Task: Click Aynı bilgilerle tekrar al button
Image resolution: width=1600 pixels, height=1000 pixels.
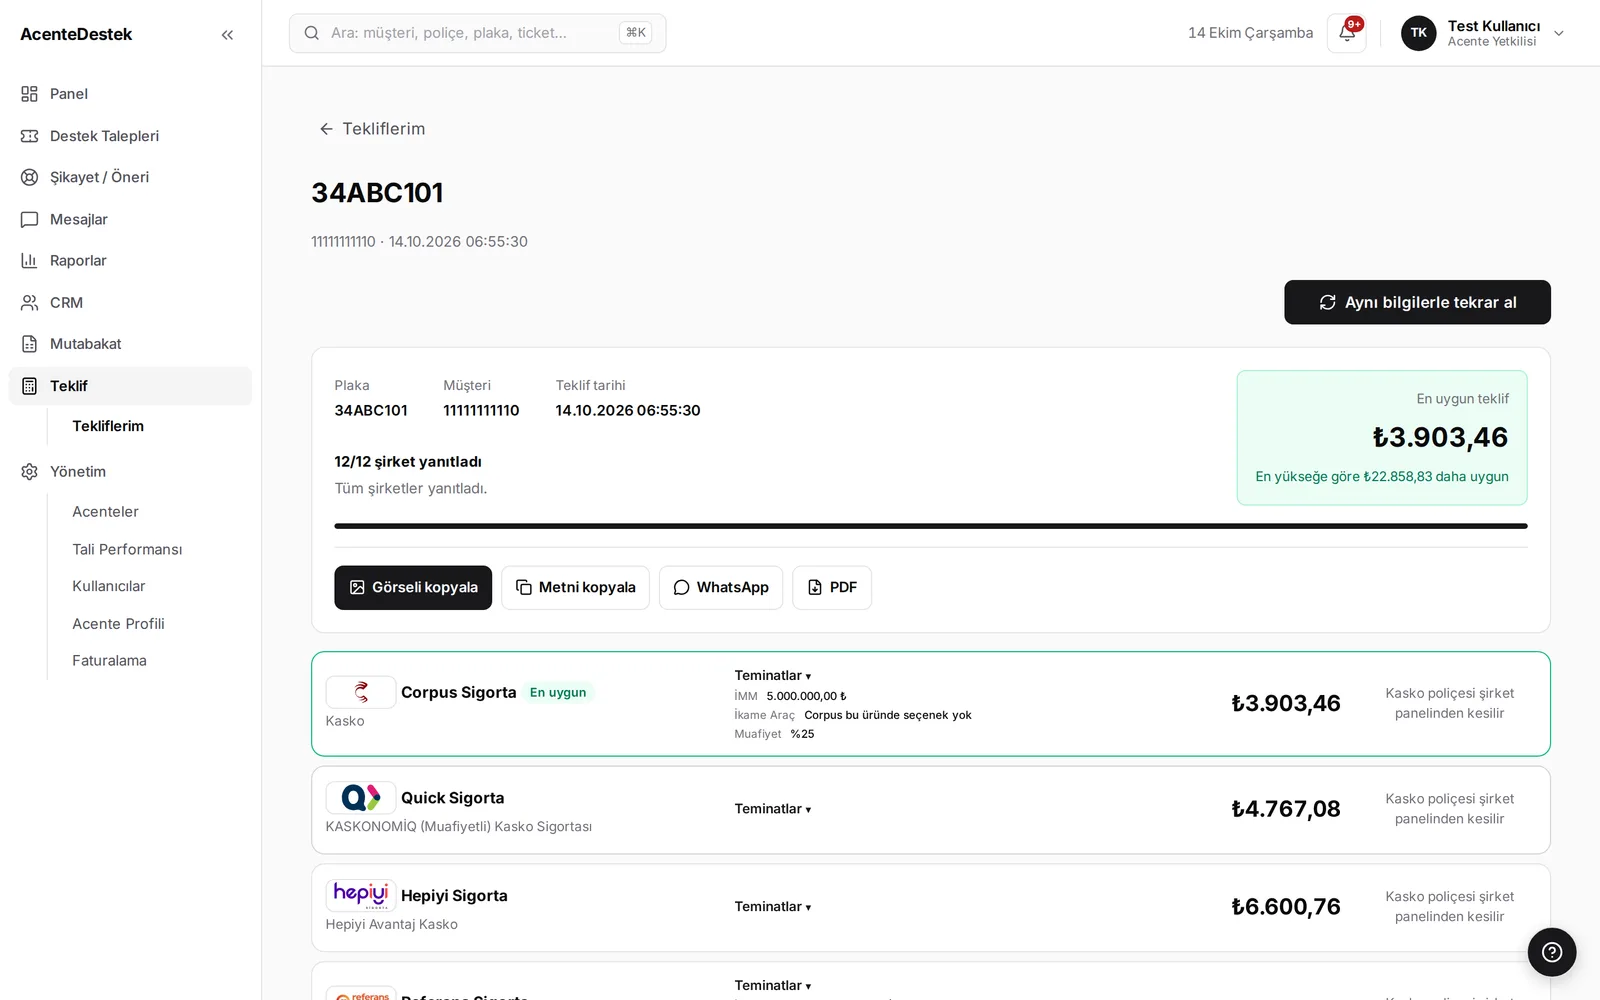Action: (x=1417, y=302)
